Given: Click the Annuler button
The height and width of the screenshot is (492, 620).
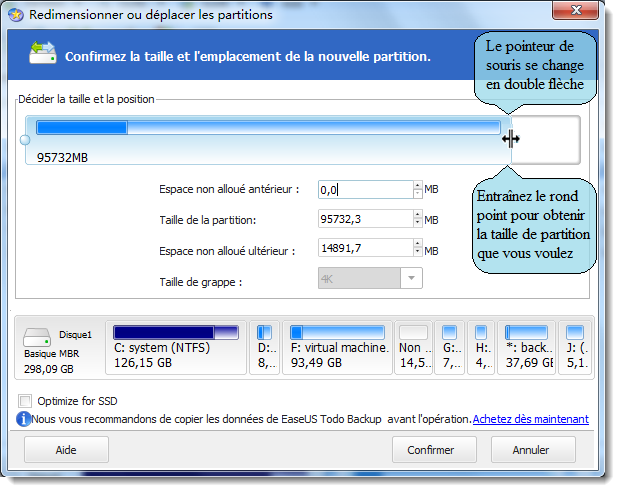Looking at the screenshot, I should click(x=533, y=450).
